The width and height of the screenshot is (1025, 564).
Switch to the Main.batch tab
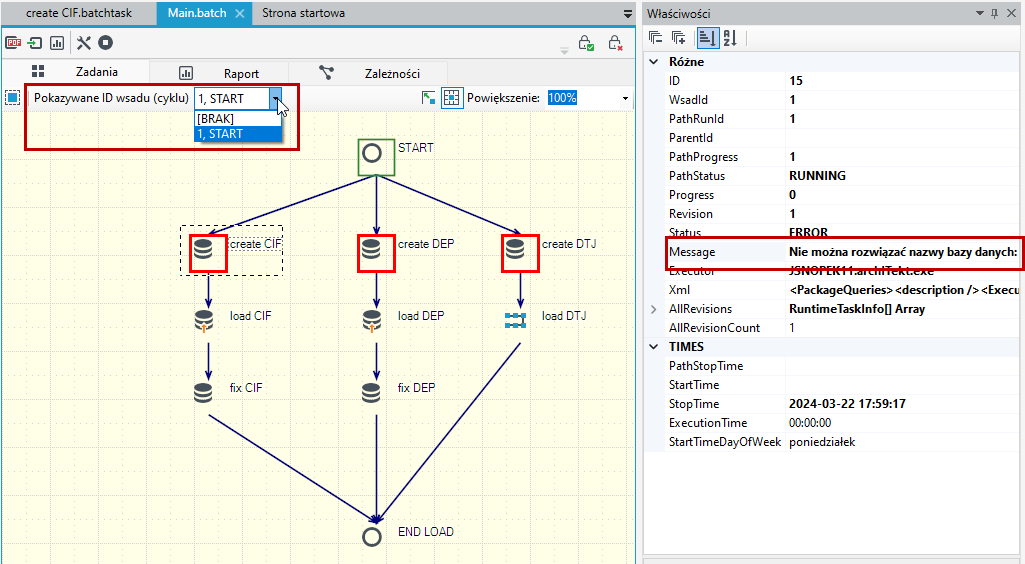(x=197, y=13)
